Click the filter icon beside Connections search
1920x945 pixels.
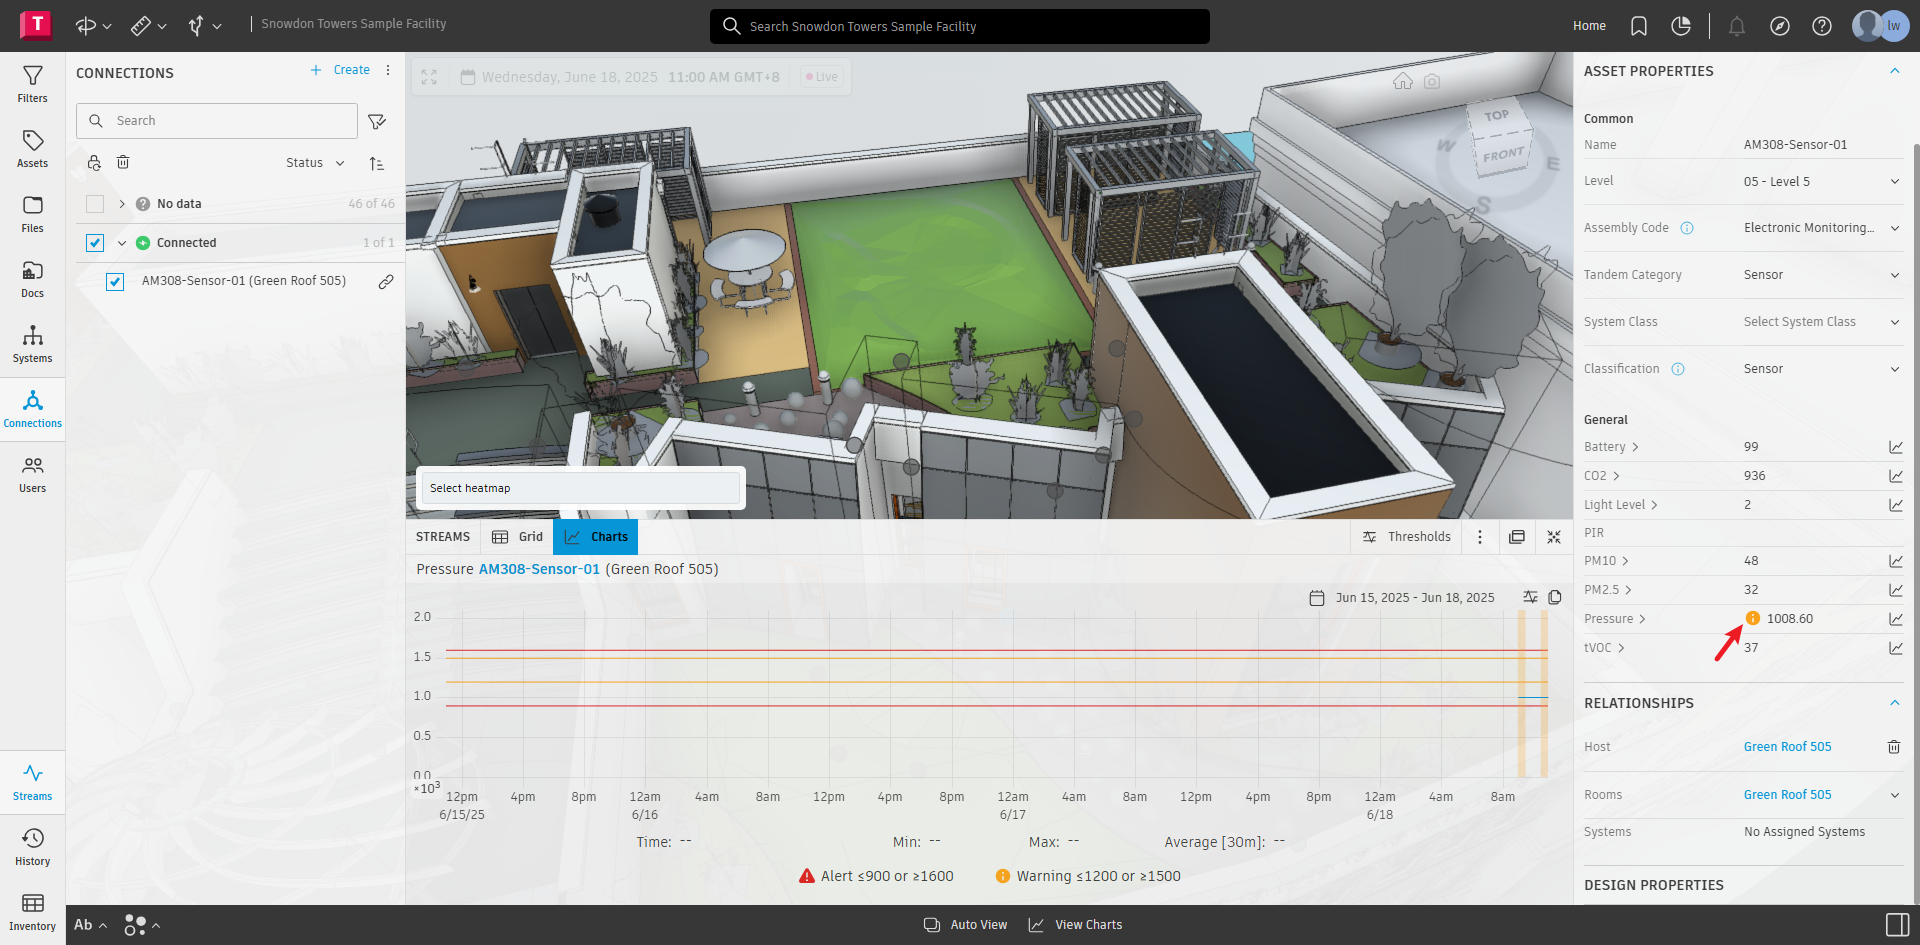(x=377, y=121)
